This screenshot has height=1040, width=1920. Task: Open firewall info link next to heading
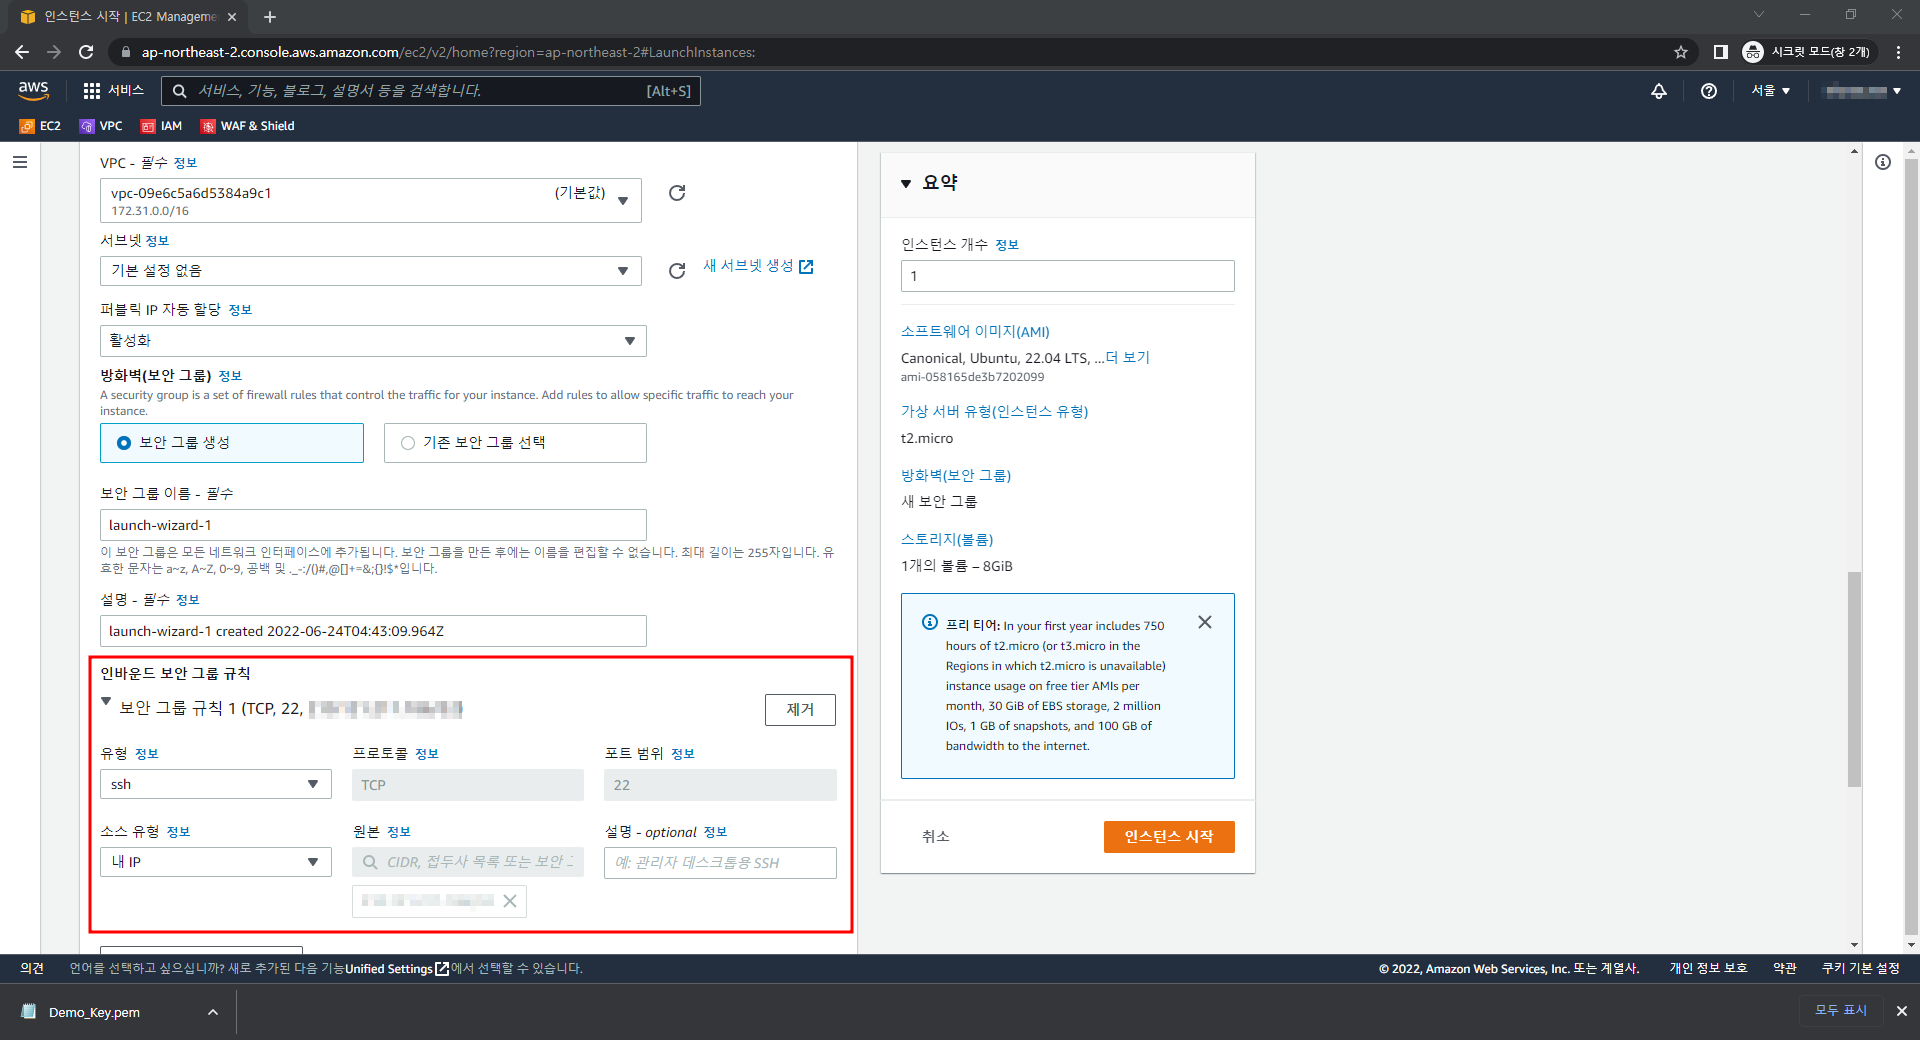coord(230,376)
